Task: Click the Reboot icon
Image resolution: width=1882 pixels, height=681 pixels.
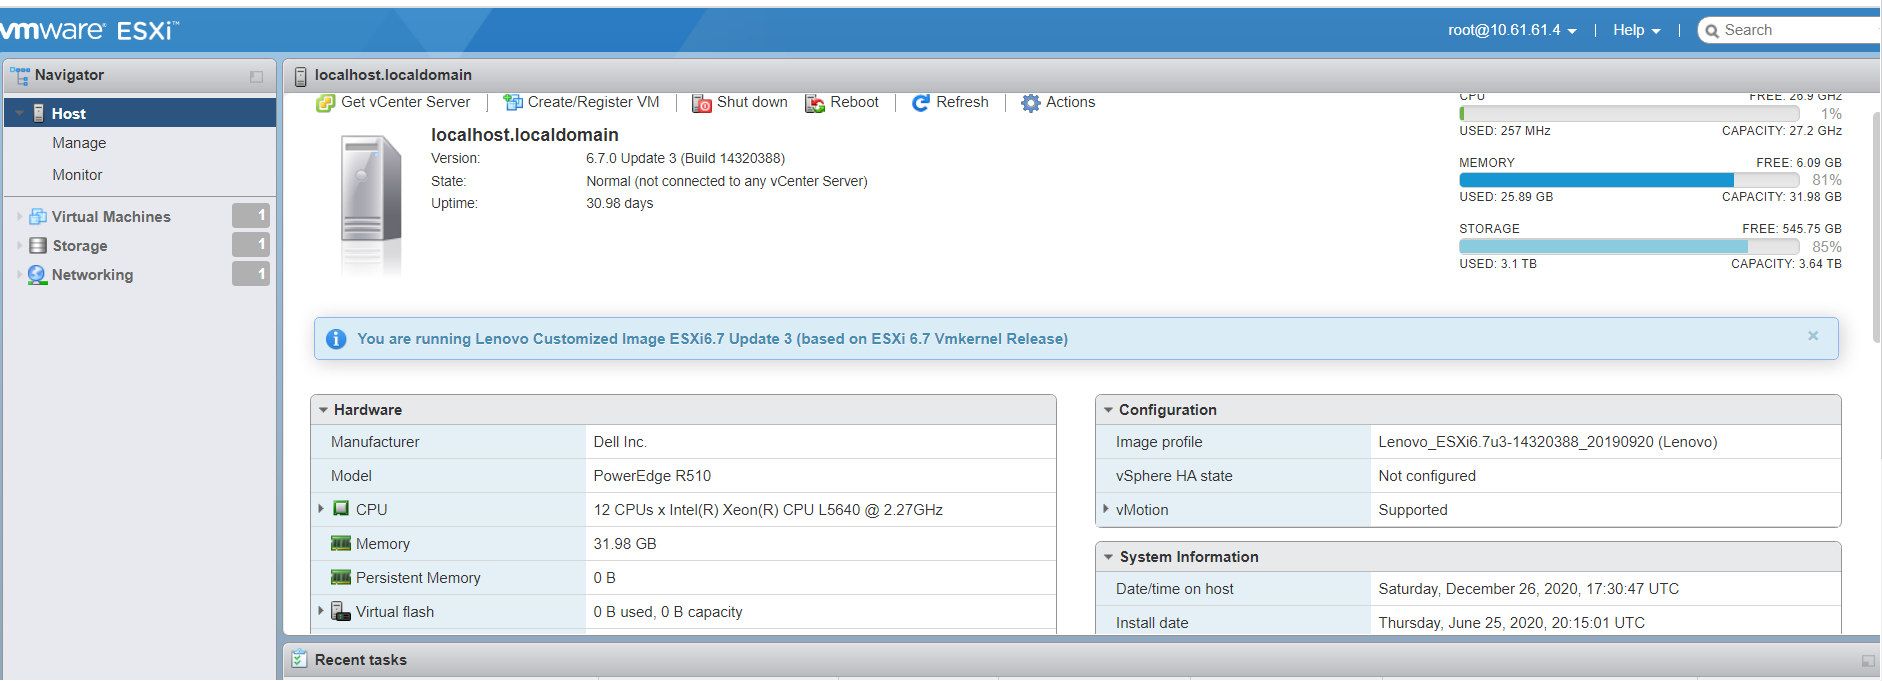Action: click(x=815, y=103)
